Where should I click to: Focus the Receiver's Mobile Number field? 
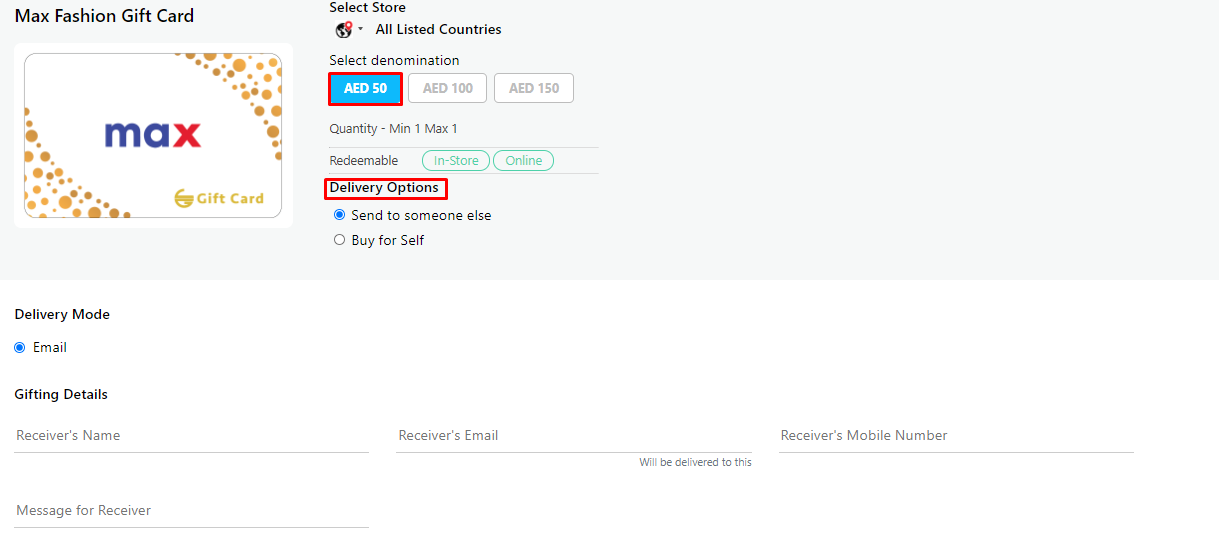tap(956, 436)
